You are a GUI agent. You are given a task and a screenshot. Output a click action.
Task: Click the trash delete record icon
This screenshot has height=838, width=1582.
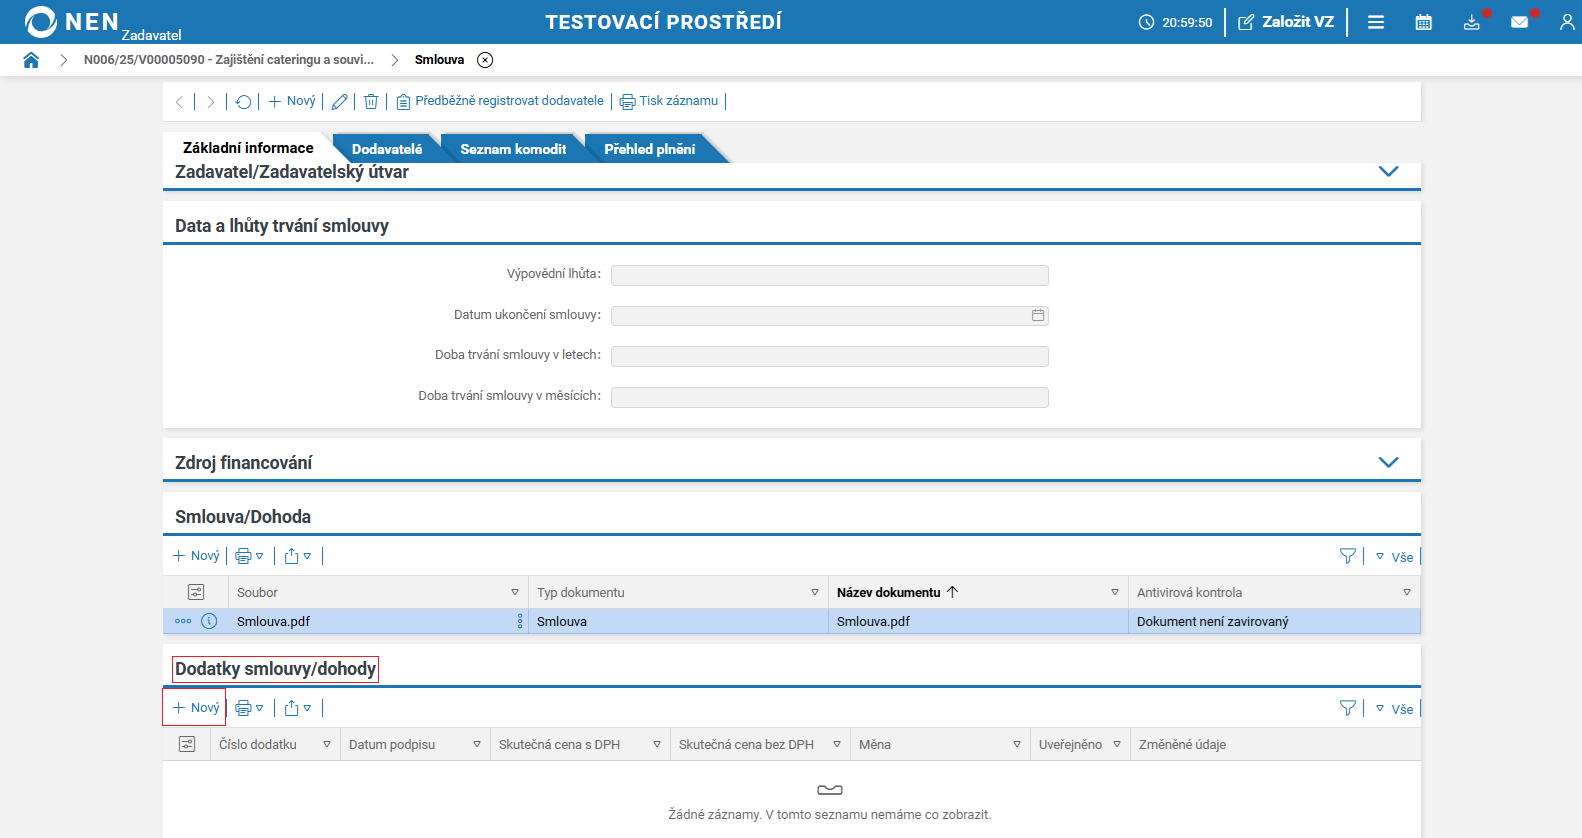point(371,101)
